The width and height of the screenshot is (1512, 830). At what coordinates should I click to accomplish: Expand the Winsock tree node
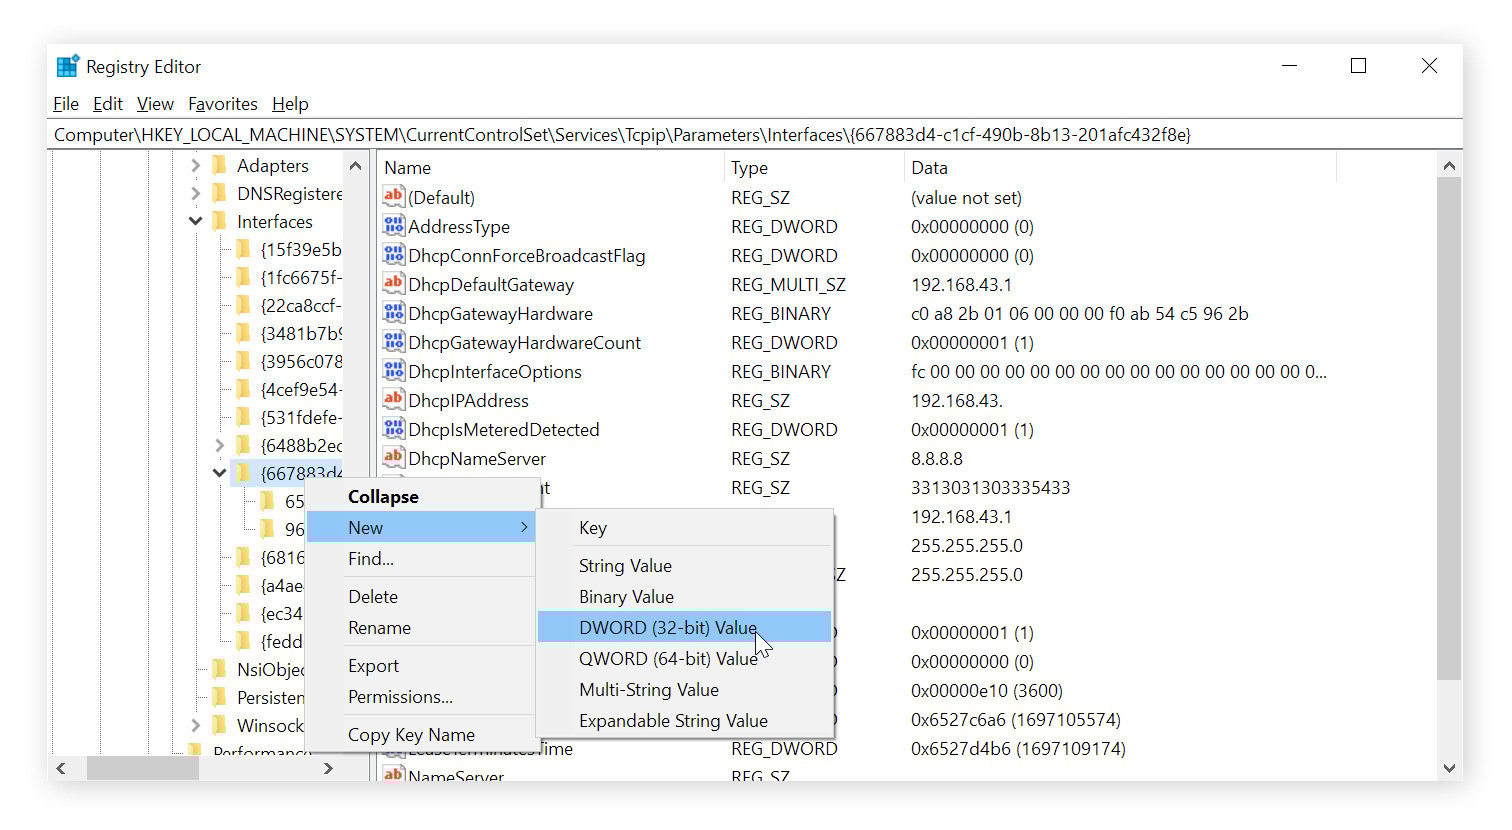[x=195, y=725]
